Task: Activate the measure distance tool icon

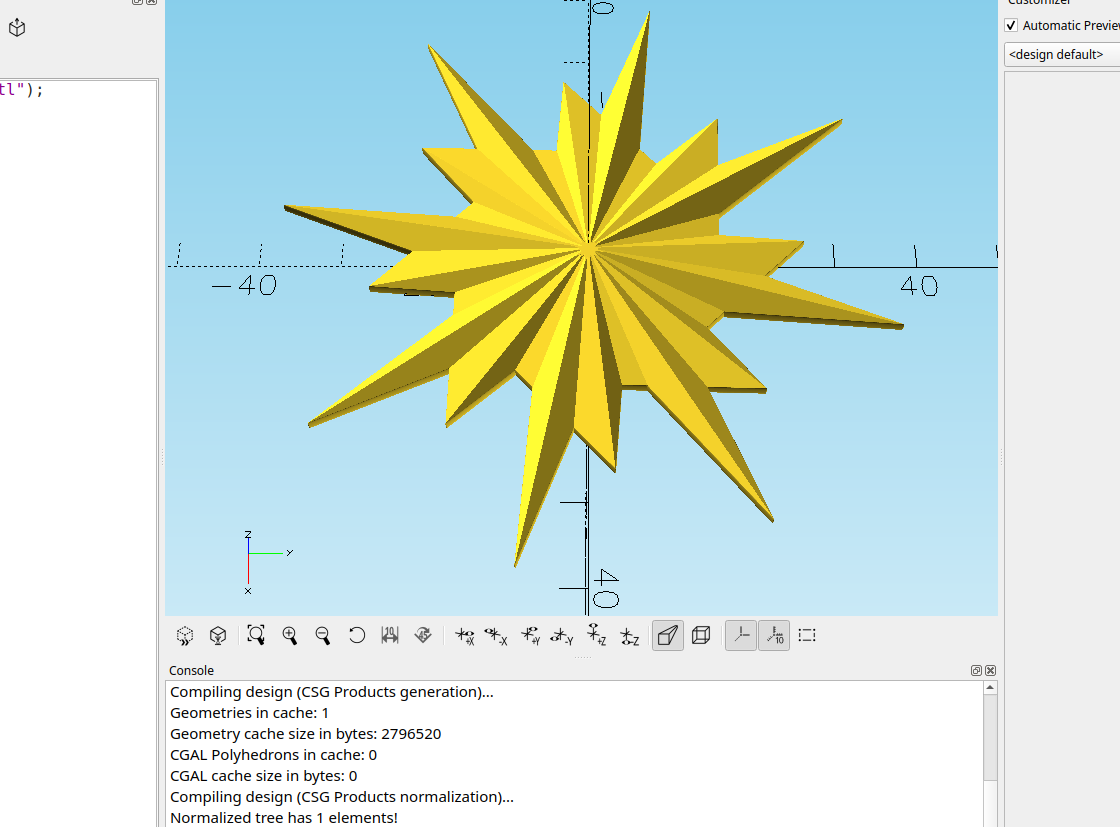Action: (390, 636)
